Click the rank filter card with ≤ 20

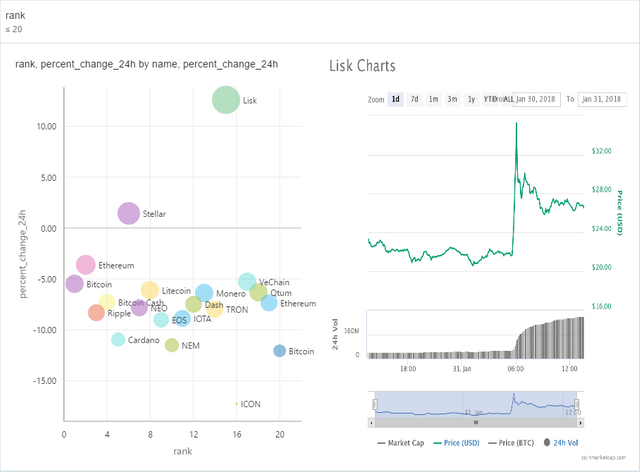click(320, 22)
